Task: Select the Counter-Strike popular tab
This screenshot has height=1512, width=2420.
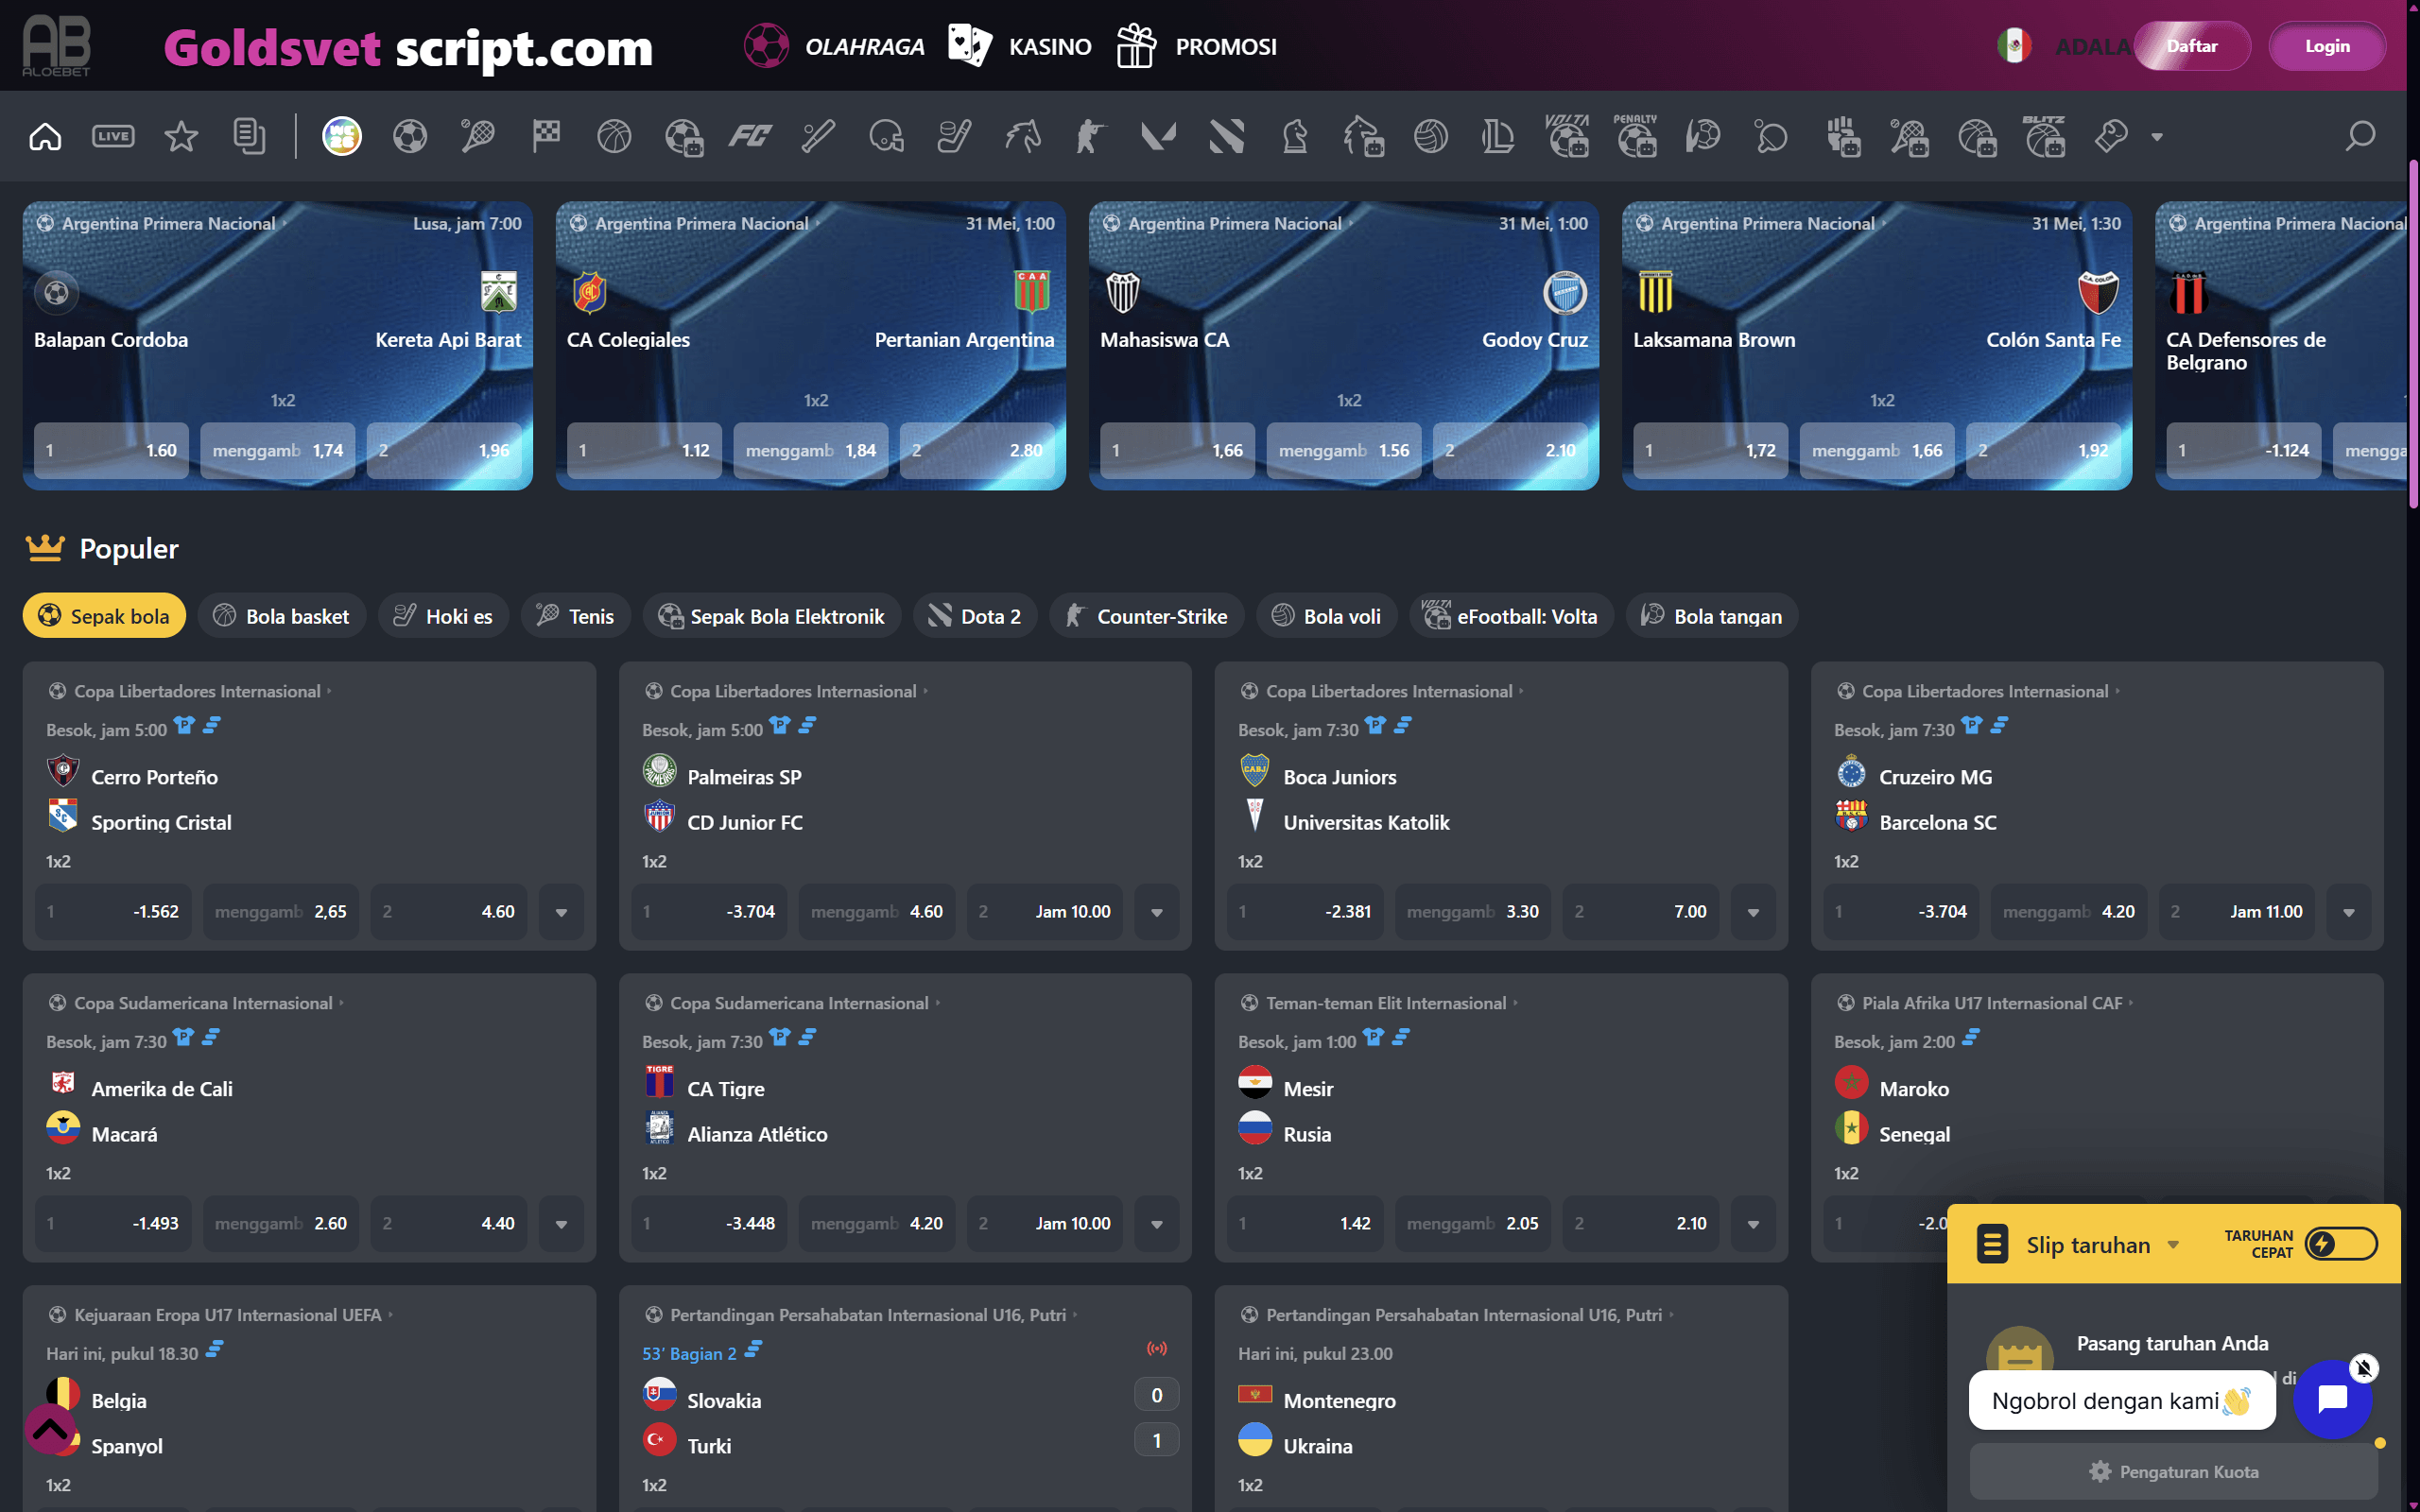Action: [1146, 616]
